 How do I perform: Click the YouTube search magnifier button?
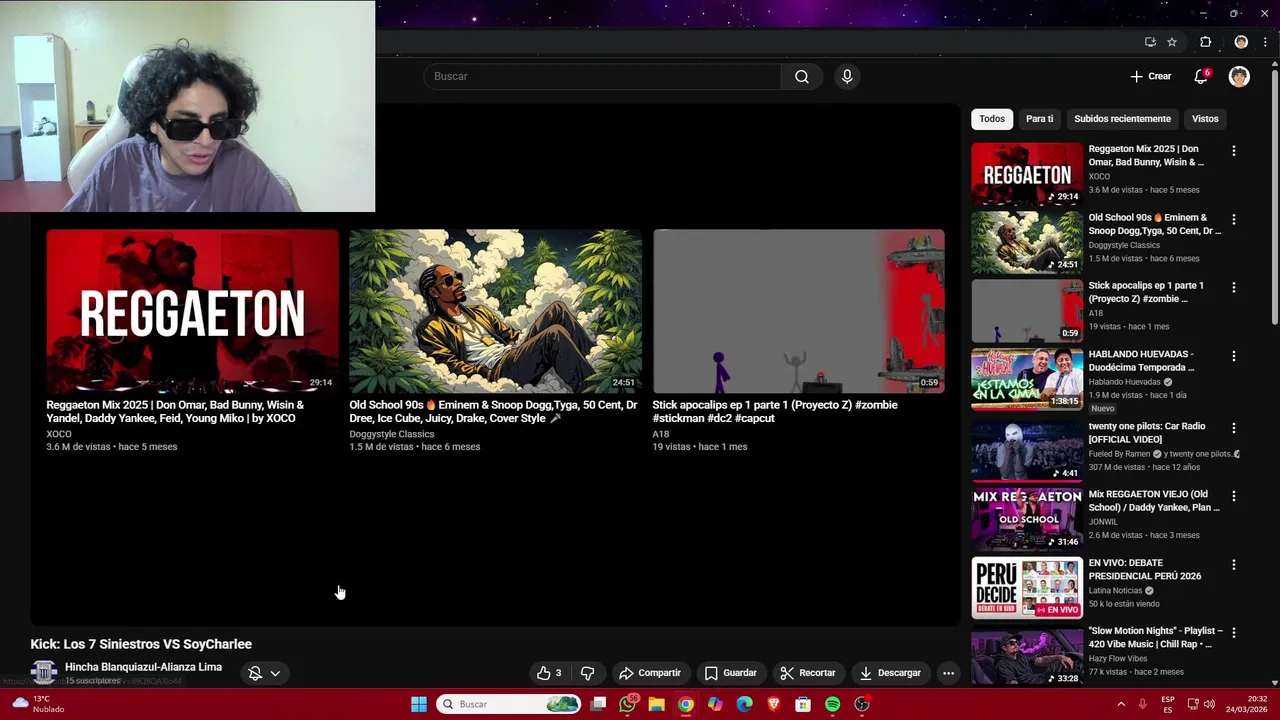coord(801,76)
